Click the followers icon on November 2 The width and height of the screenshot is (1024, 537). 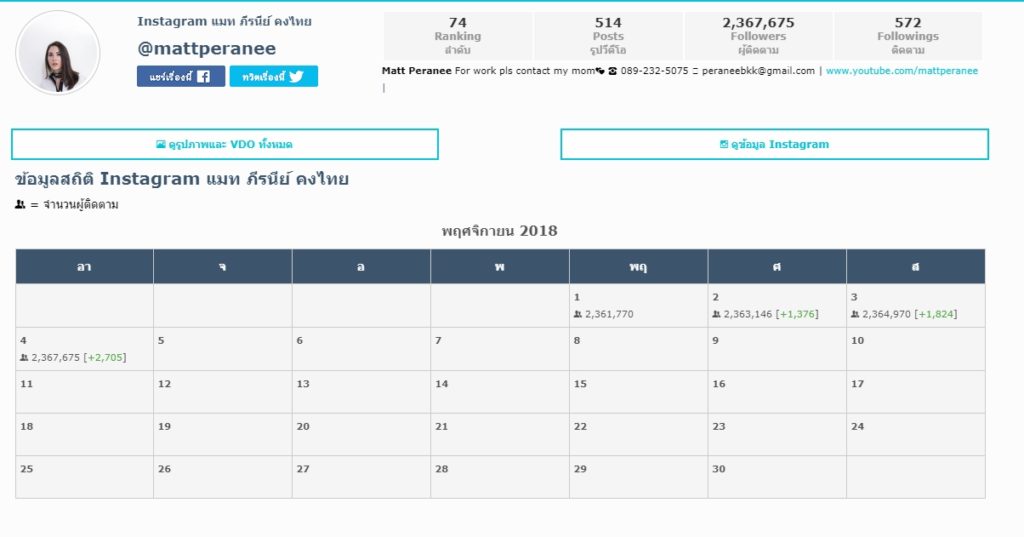point(716,314)
